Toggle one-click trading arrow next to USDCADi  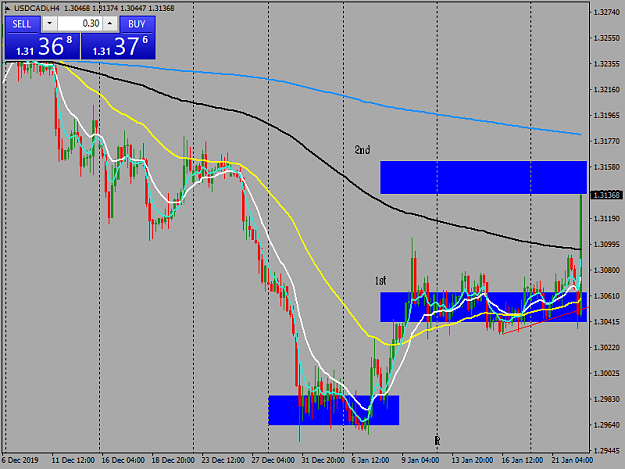coord(7,8)
